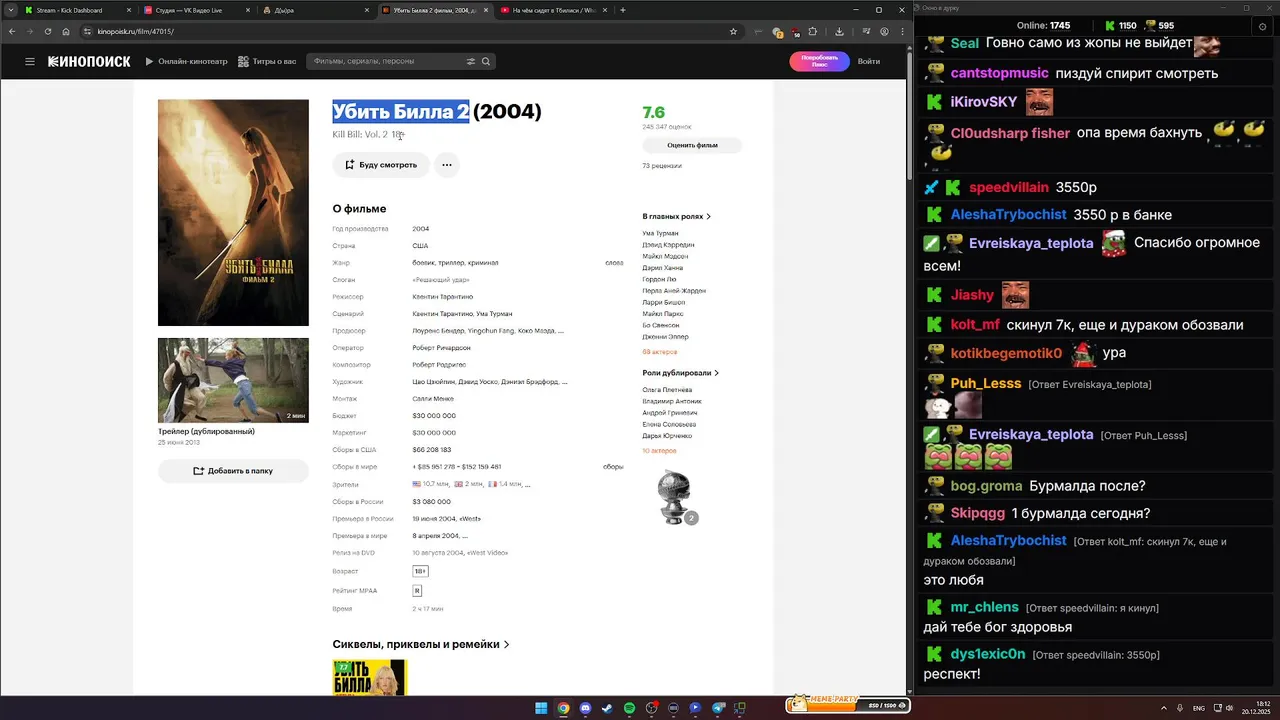This screenshot has height=720, width=1280.
Task: Open Steam from the taskbar
Action: [x=607, y=708]
